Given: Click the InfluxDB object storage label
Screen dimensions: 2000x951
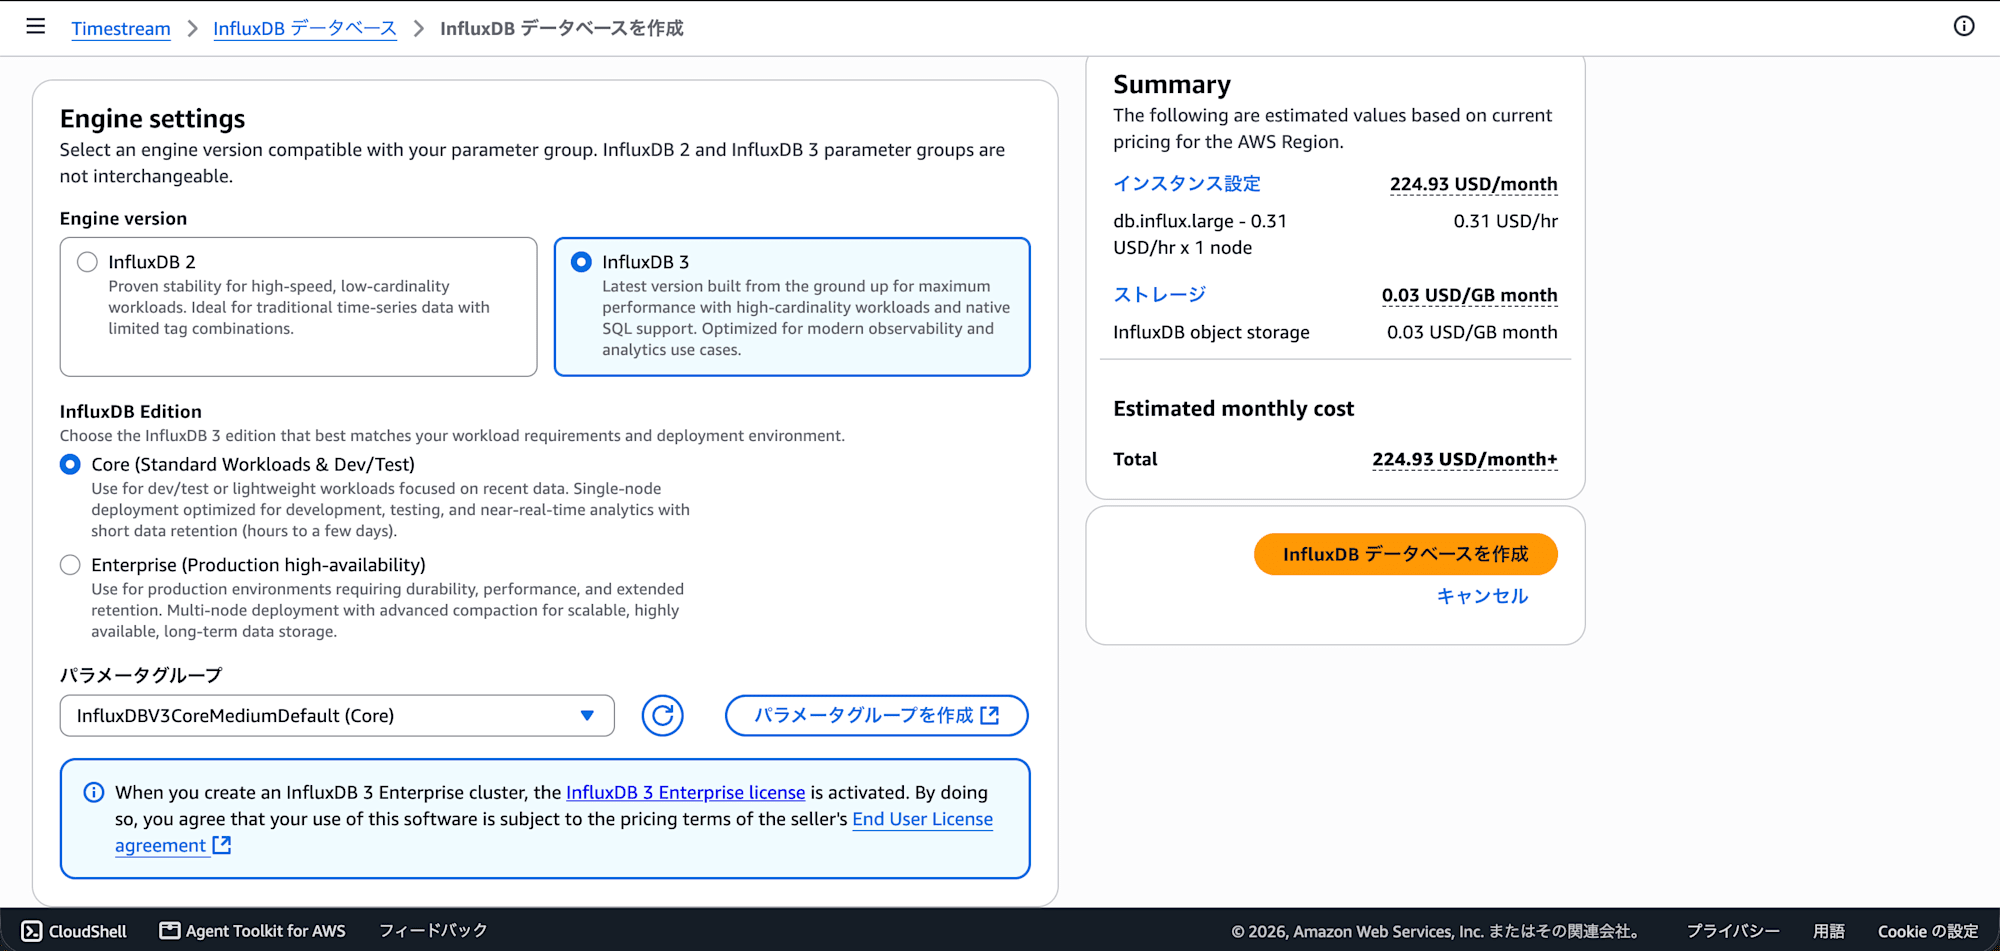Looking at the screenshot, I should pyautogui.click(x=1212, y=332).
